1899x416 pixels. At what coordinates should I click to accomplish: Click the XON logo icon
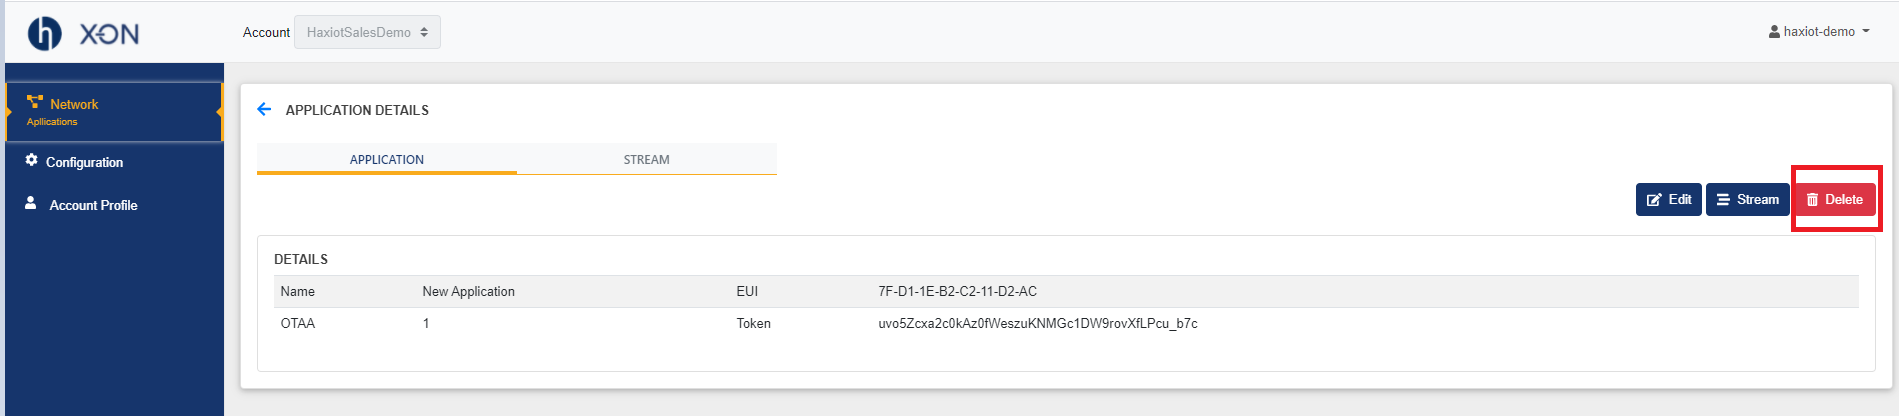pyautogui.click(x=44, y=33)
